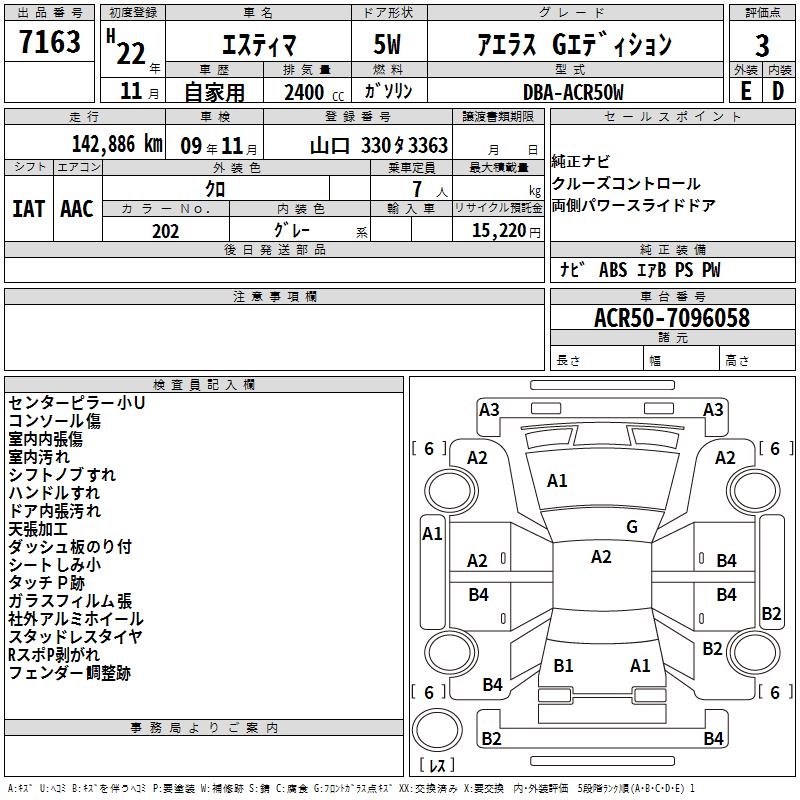Select the door type value 5W
800x800 pixels.
pyautogui.click(x=387, y=44)
